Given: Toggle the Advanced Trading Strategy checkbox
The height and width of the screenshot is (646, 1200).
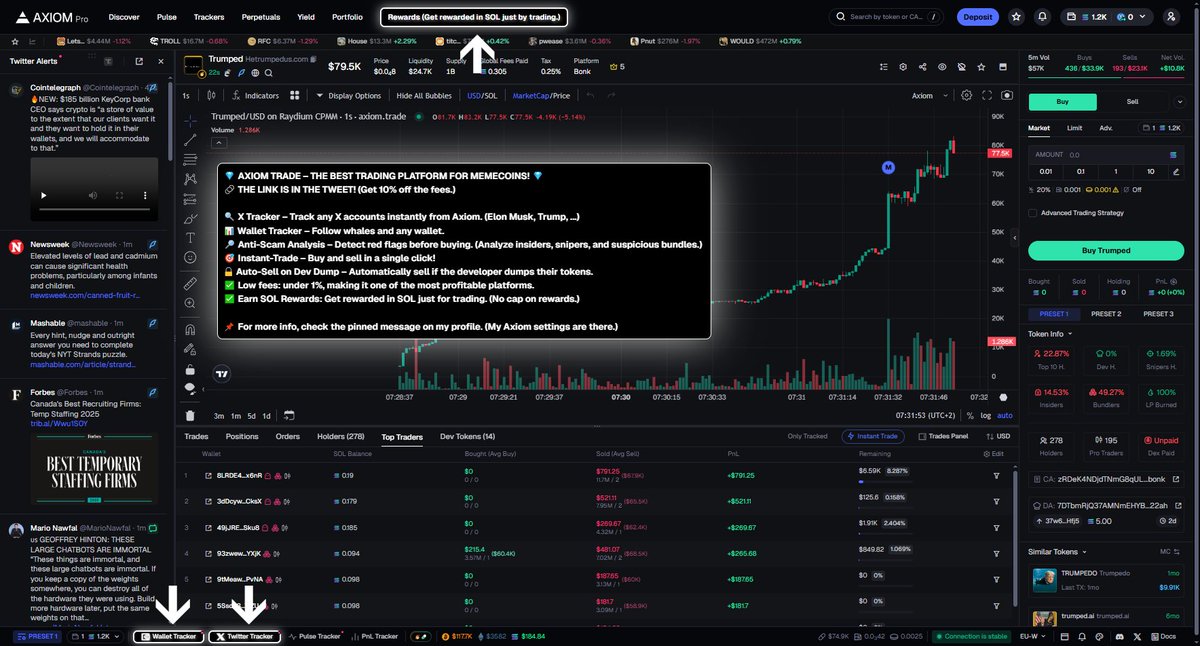Looking at the screenshot, I should [x=1033, y=212].
